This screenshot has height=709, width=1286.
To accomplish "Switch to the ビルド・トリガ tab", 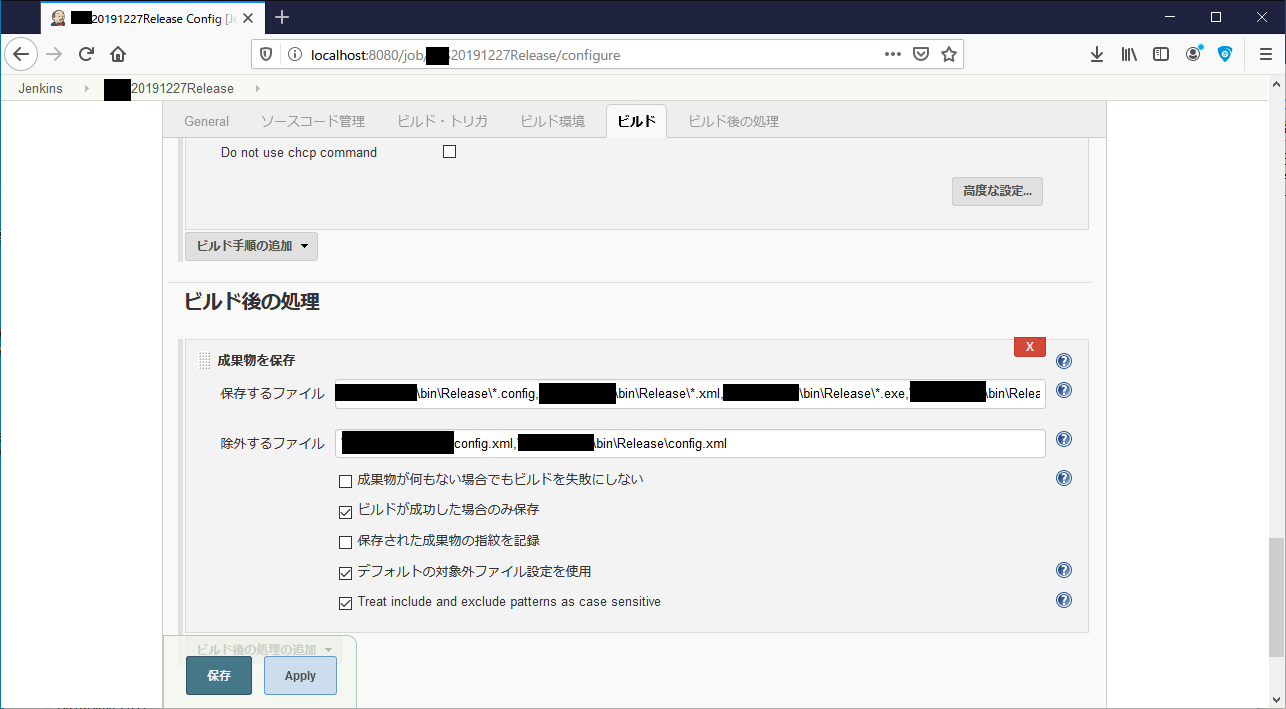I will click(x=443, y=121).
